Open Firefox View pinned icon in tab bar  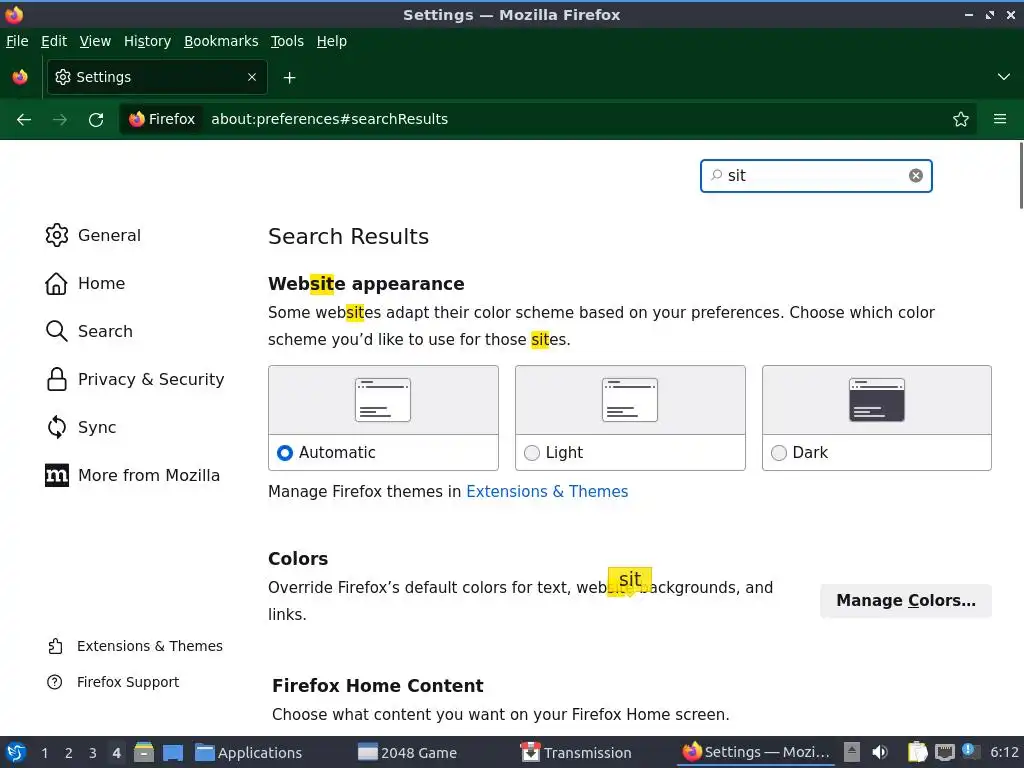point(20,77)
